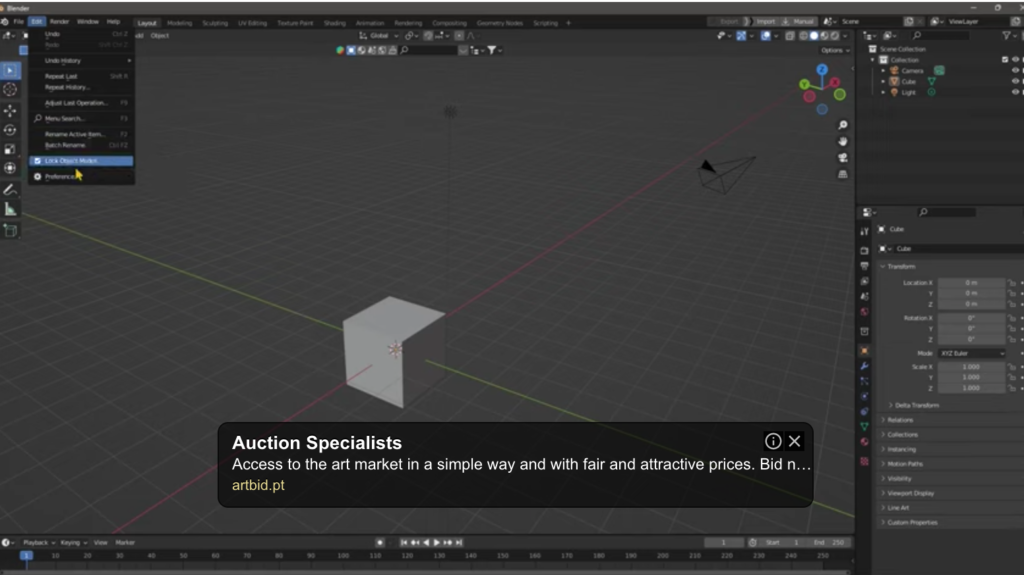Viewport: 1024px width, 575px height.
Task: Click the viewport pan hand icon
Action: (x=843, y=141)
